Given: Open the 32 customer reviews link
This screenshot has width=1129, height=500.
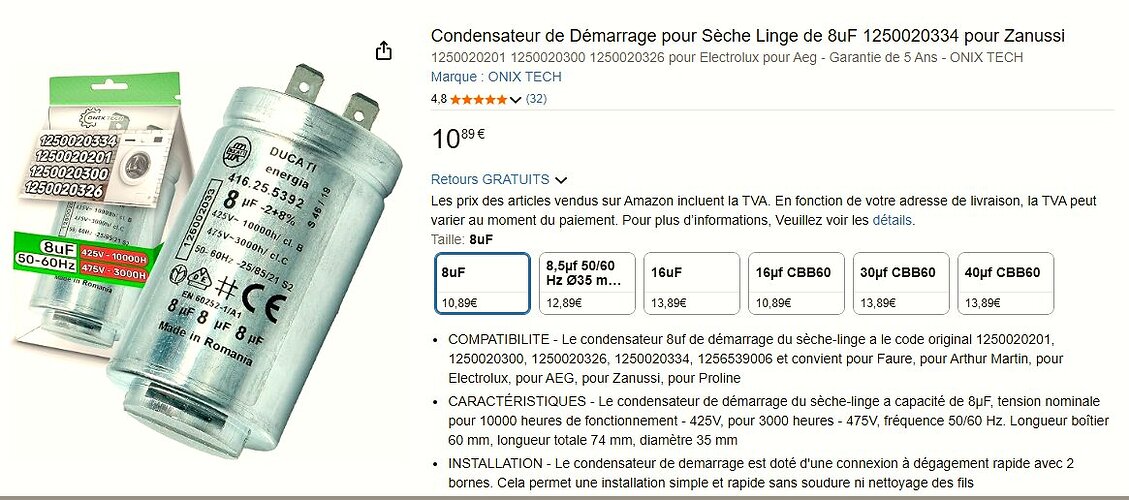Looking at the screenshot, I should tap(536, 99).
